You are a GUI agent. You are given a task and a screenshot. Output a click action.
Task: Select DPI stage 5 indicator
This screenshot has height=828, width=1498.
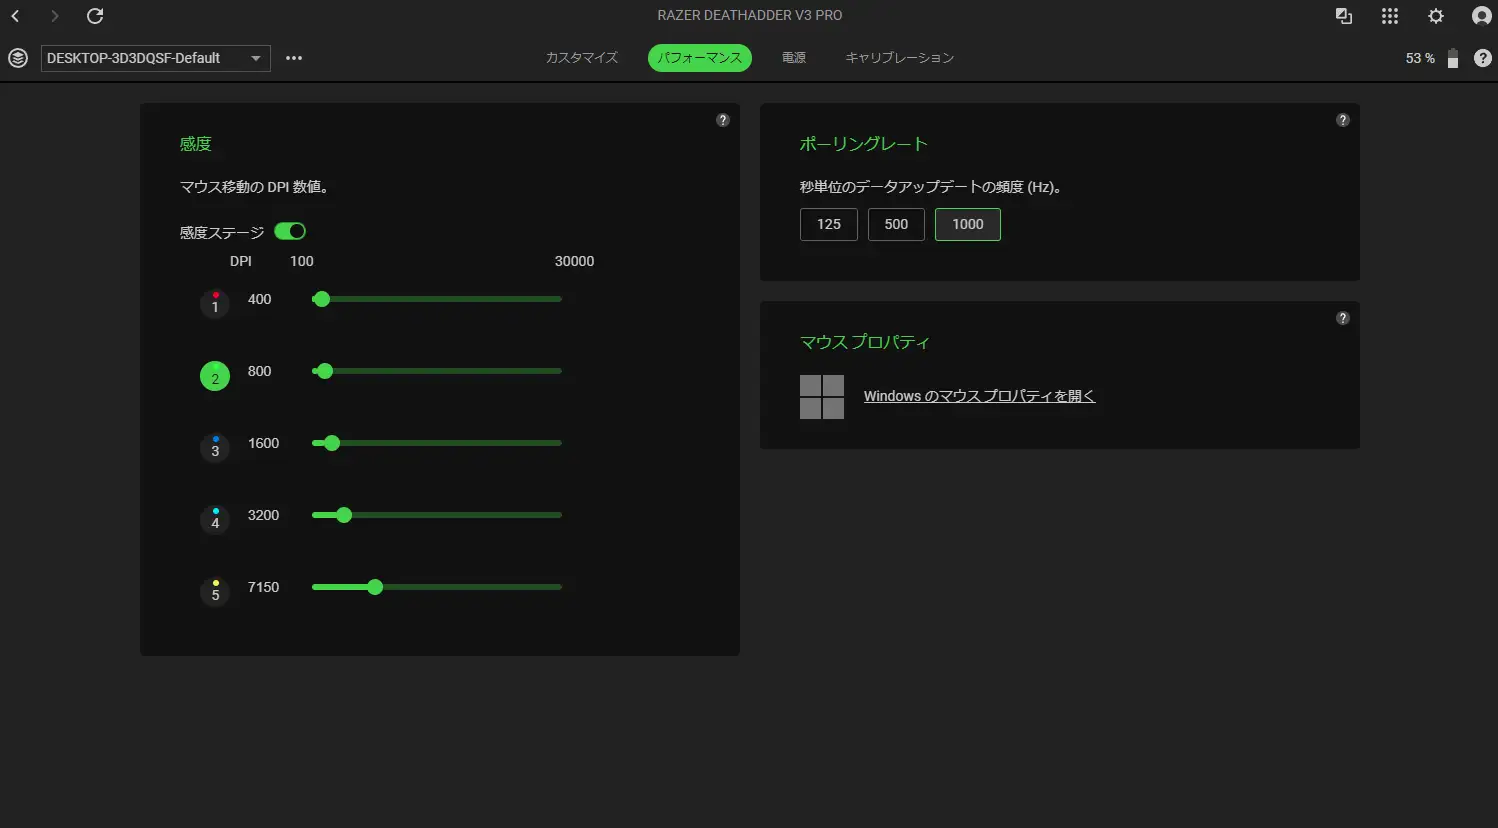point(215,591)
